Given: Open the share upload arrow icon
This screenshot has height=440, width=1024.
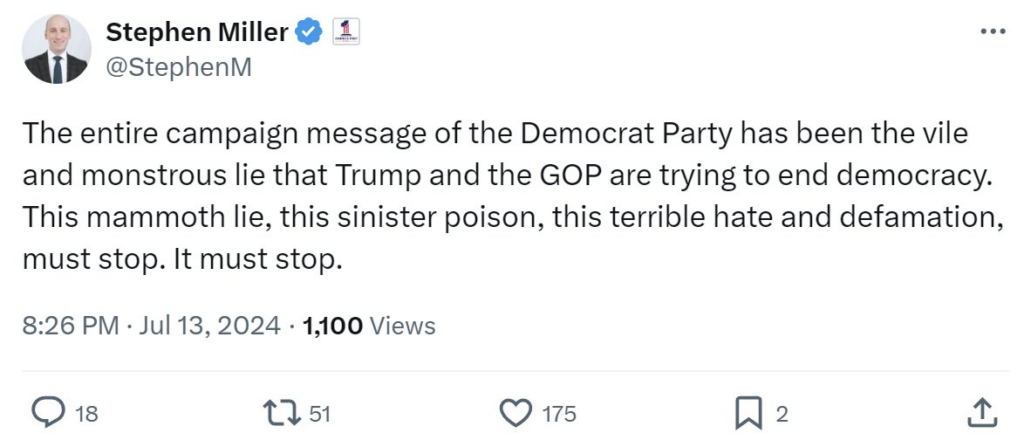Looking at the screenshot, I should [x=982, y=411].
